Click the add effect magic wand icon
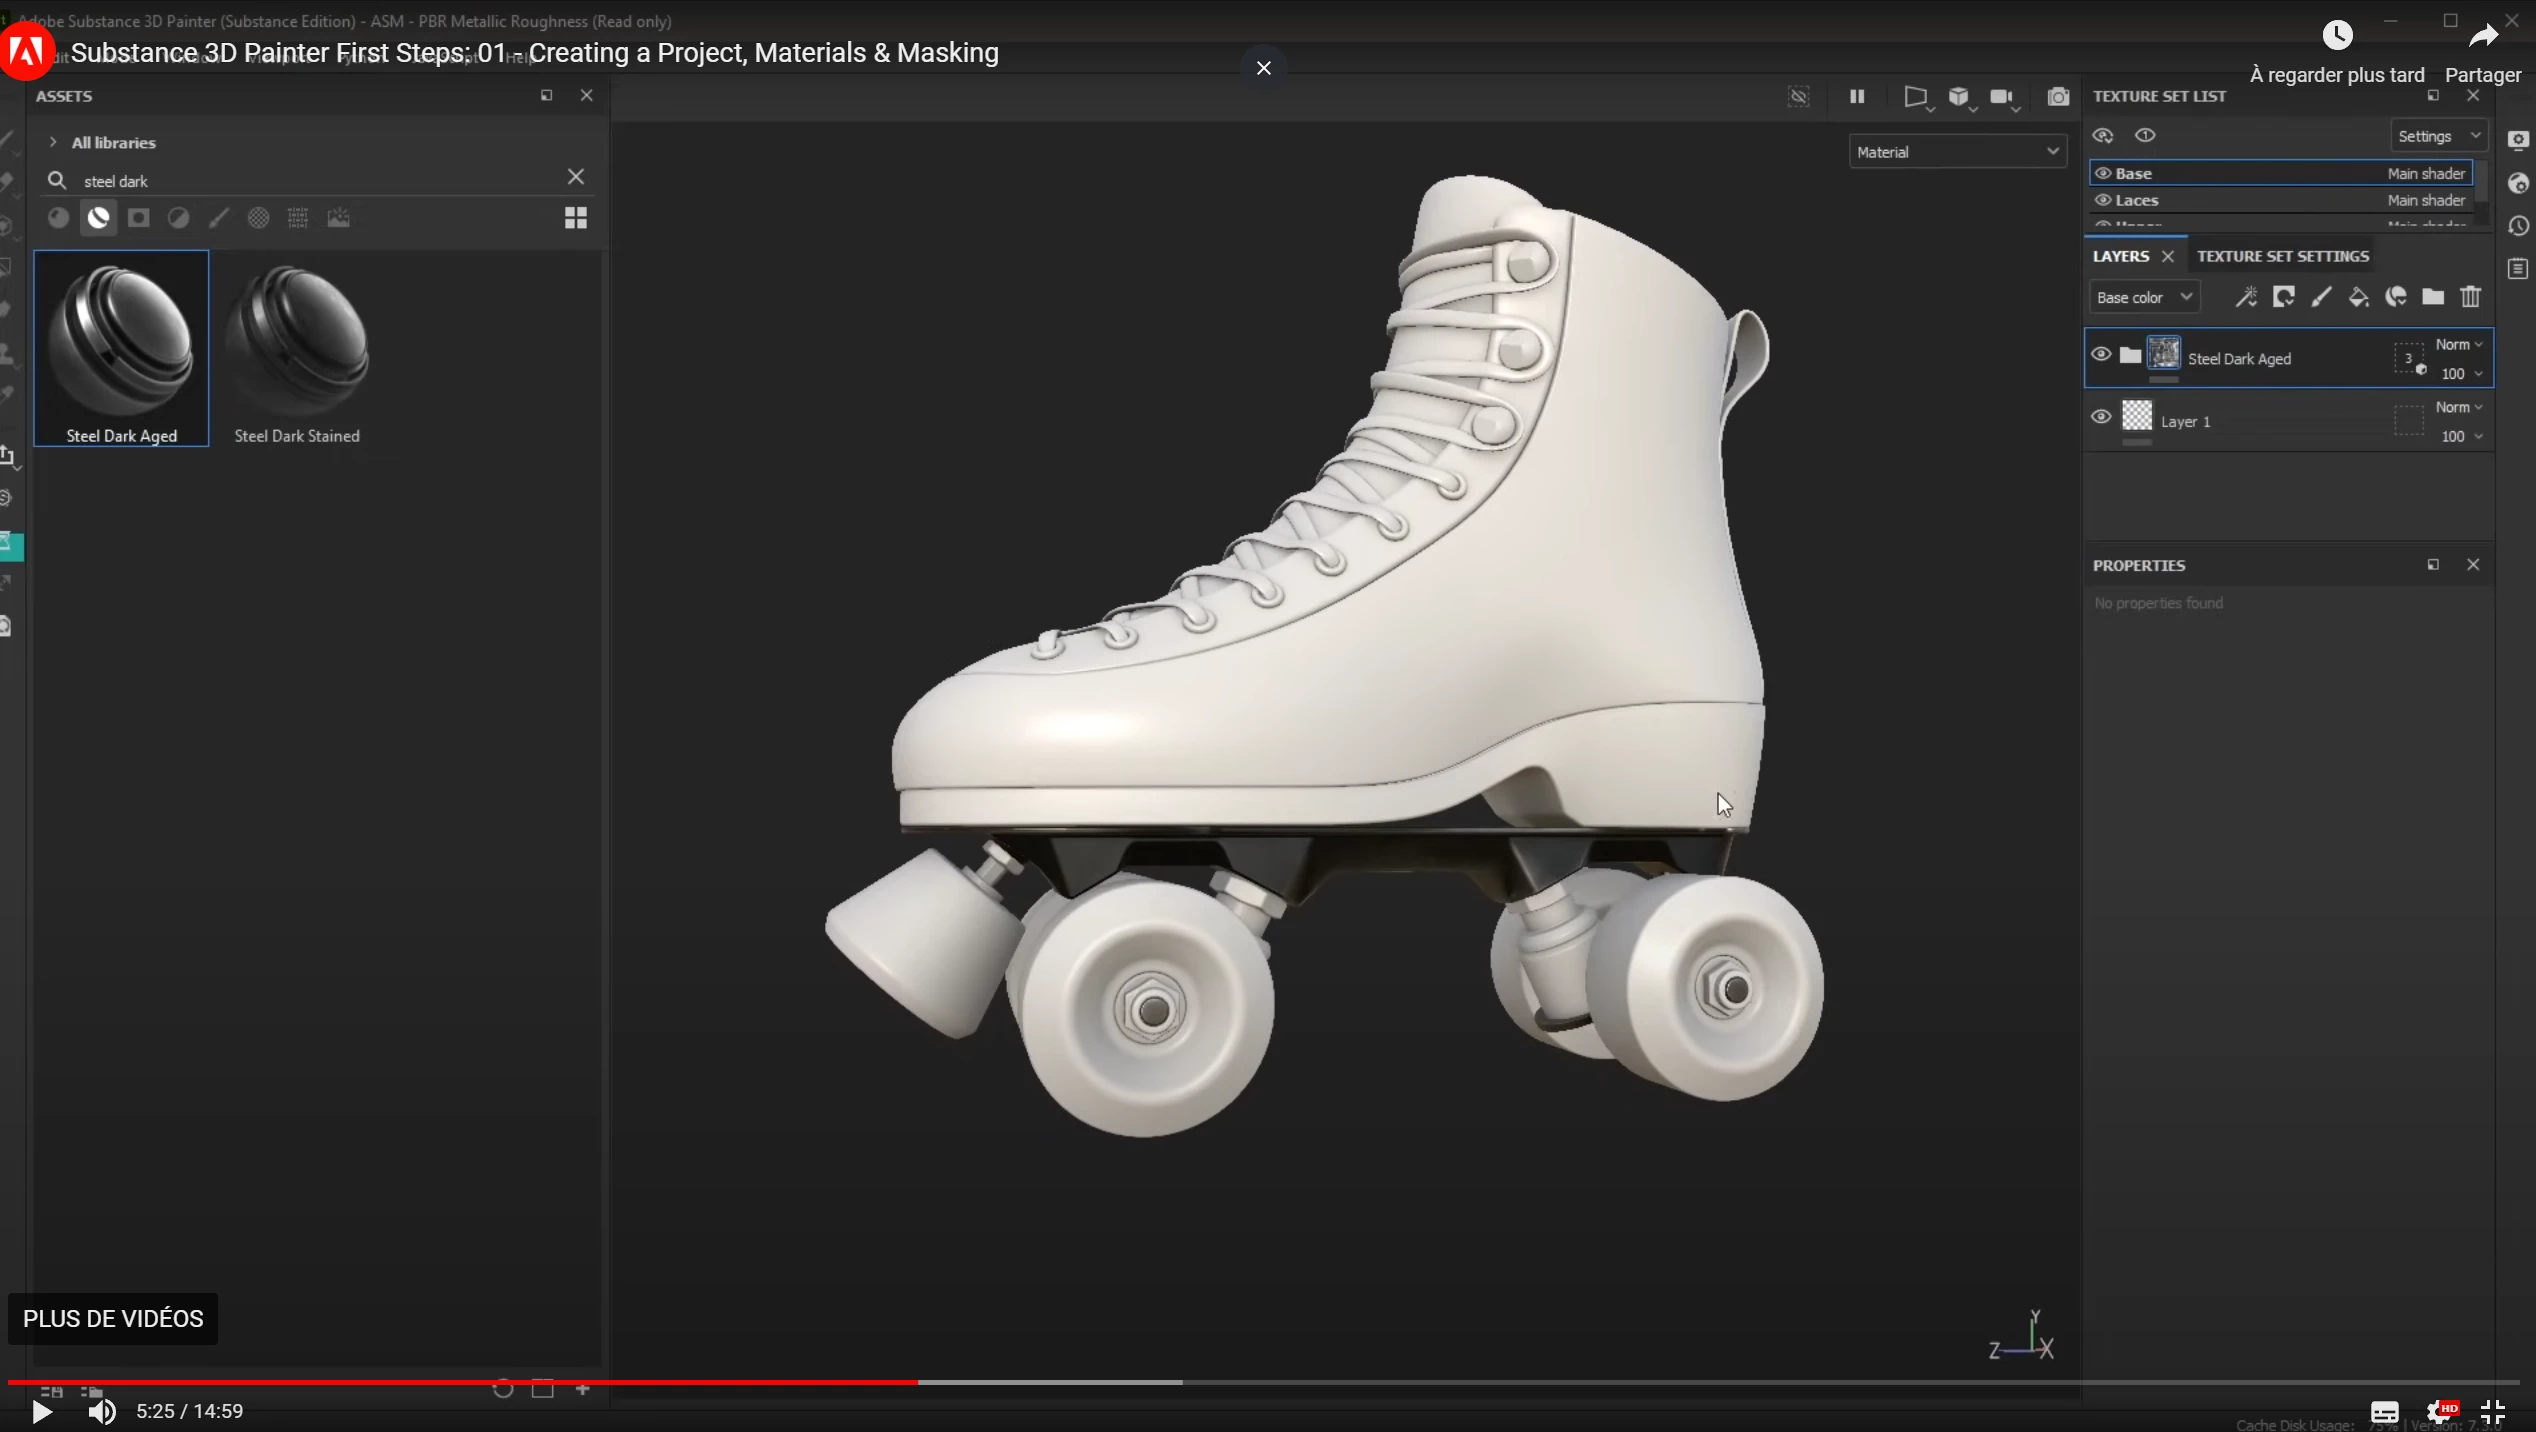The image size is (2536, 1432). pos(2246,297)
